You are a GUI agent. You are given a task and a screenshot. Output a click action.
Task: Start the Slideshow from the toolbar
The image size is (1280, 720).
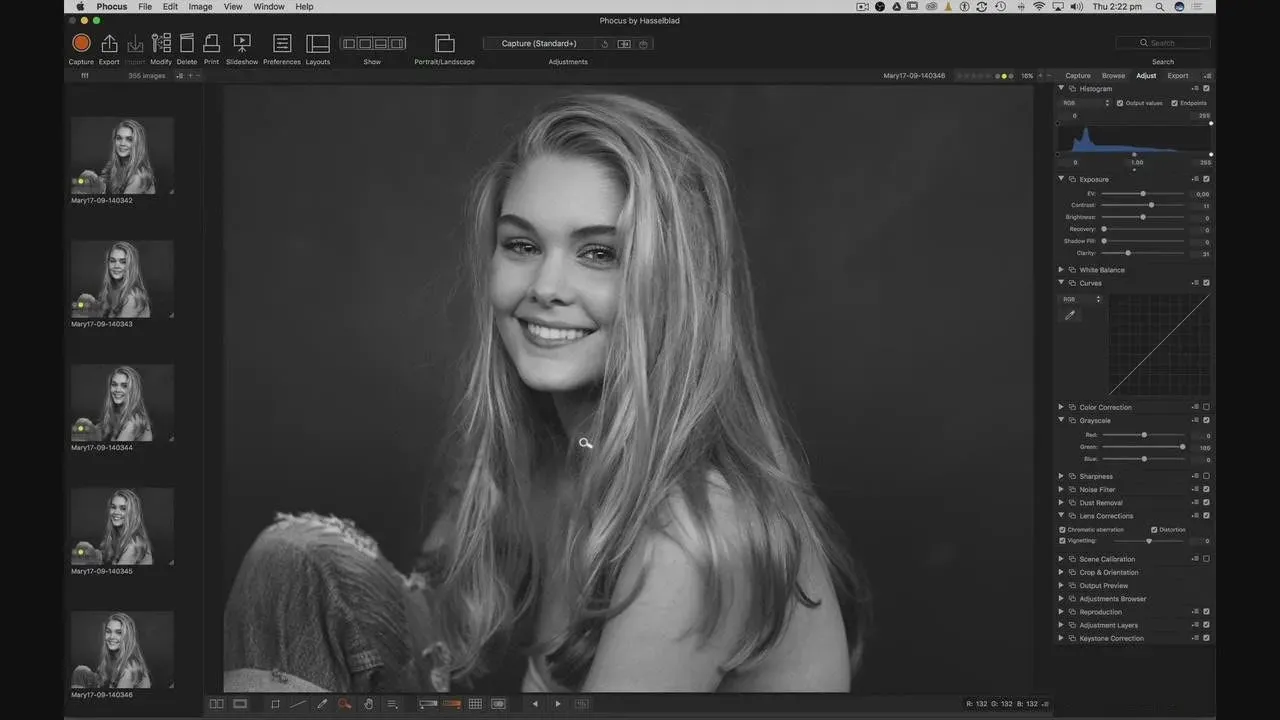coord(242,43)
